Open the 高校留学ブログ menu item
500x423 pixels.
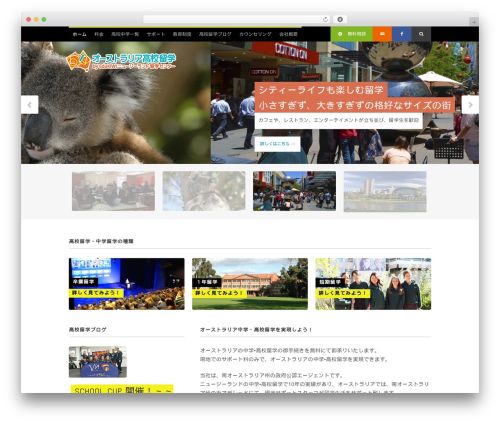[215, 34]
